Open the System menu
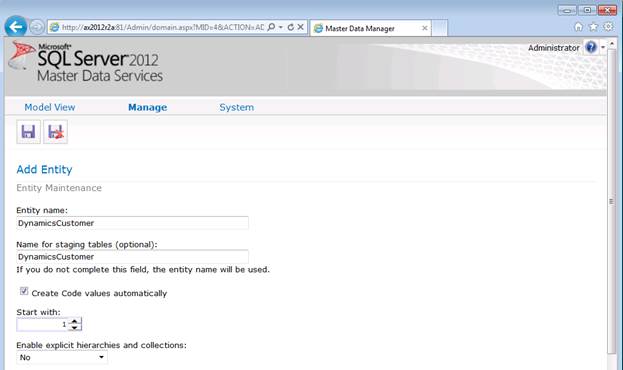The width and height of the screenshot is (623, 370). coord(236,107)
